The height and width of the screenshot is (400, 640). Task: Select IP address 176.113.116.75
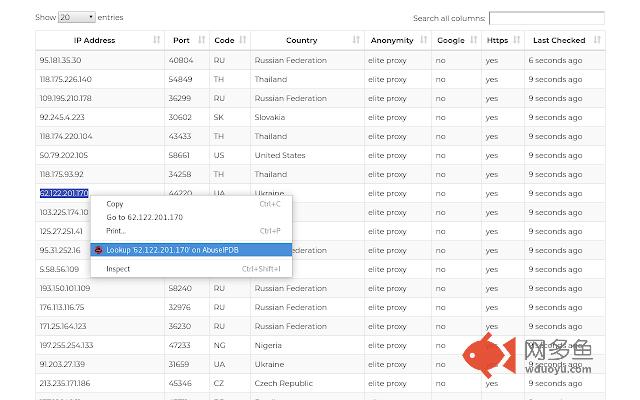62,307
